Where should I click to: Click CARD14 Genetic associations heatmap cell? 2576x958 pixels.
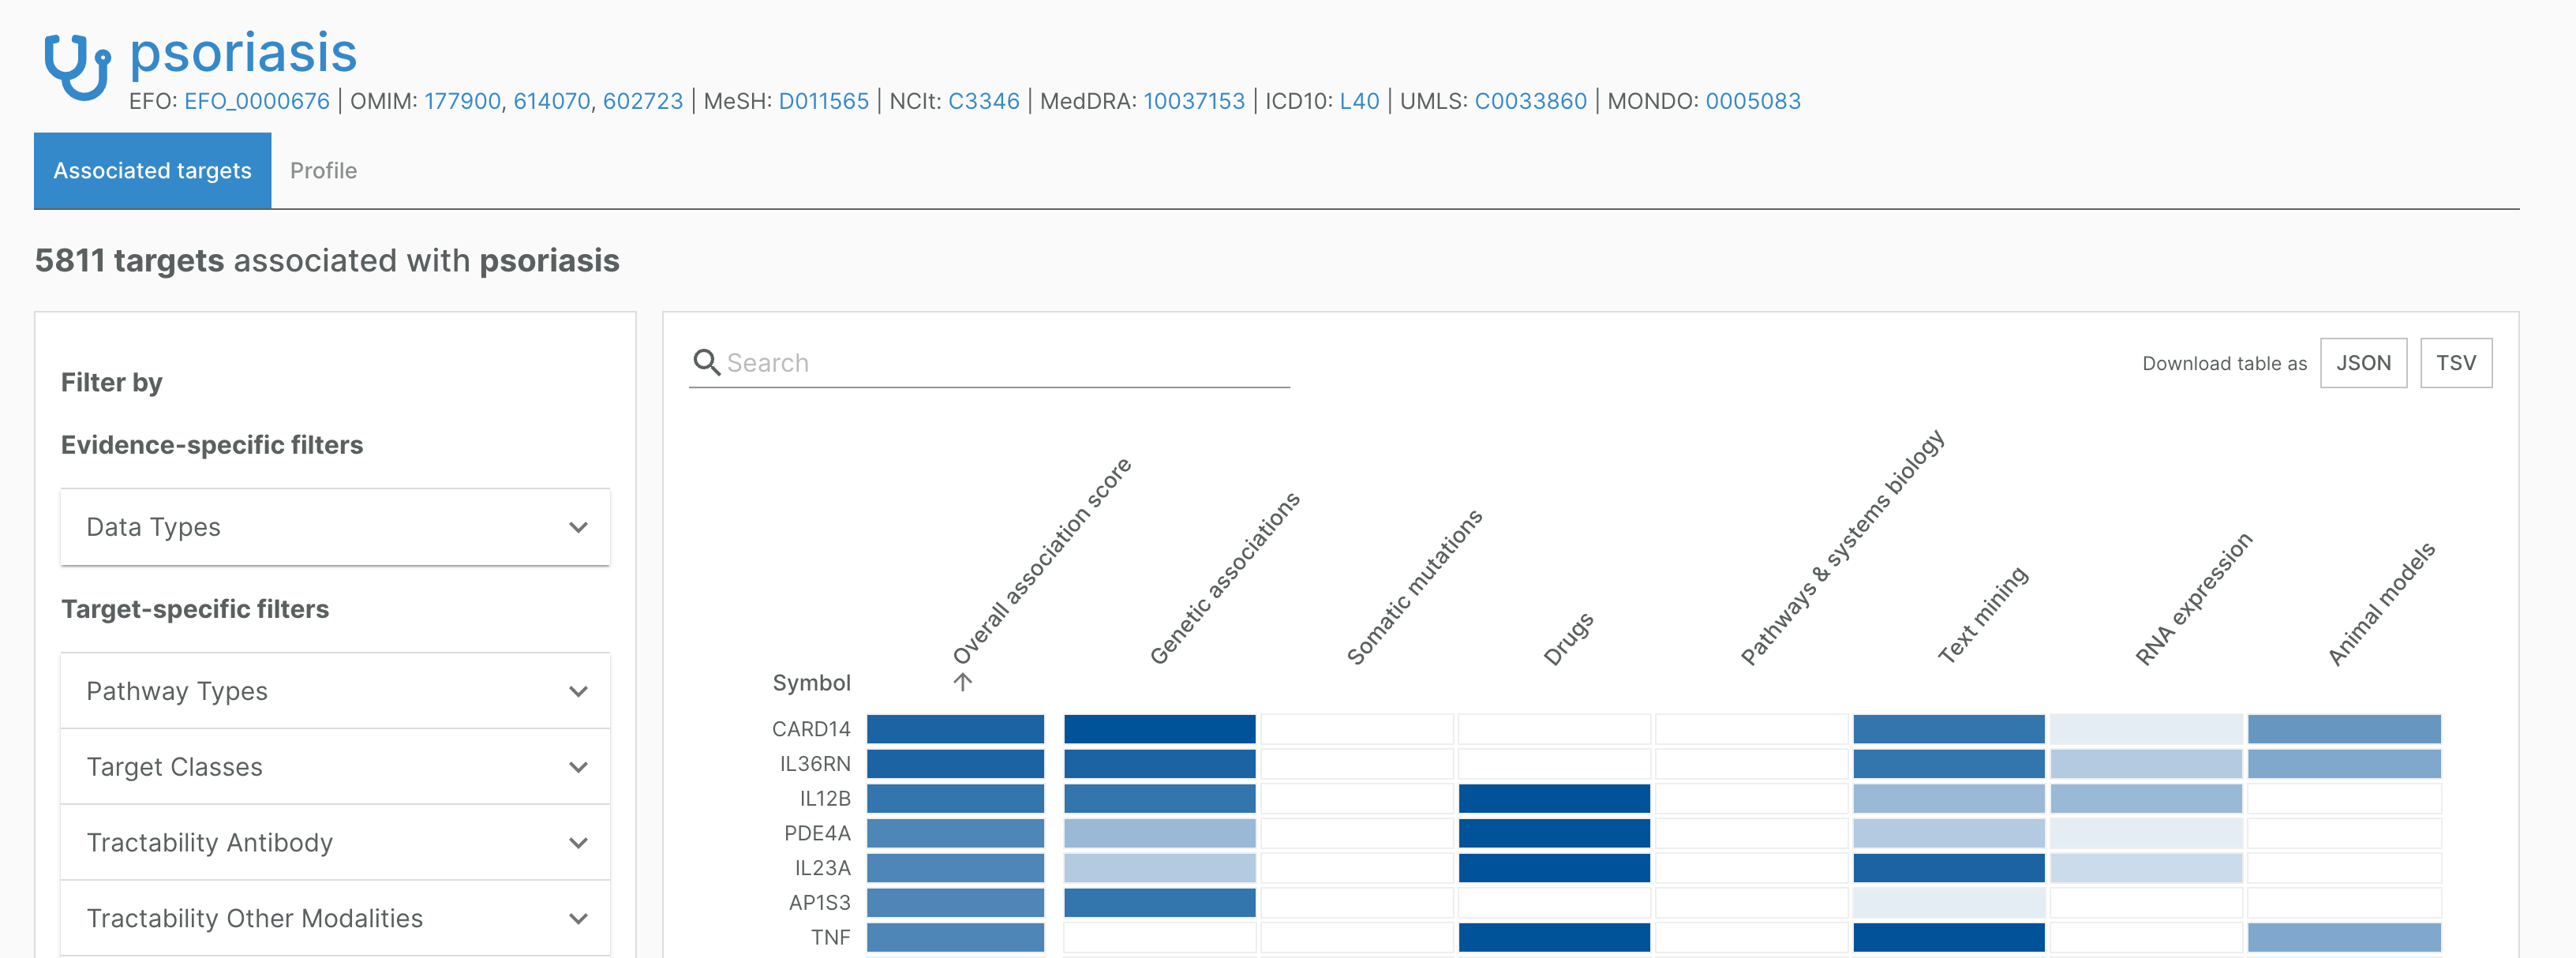point(1159,729)
